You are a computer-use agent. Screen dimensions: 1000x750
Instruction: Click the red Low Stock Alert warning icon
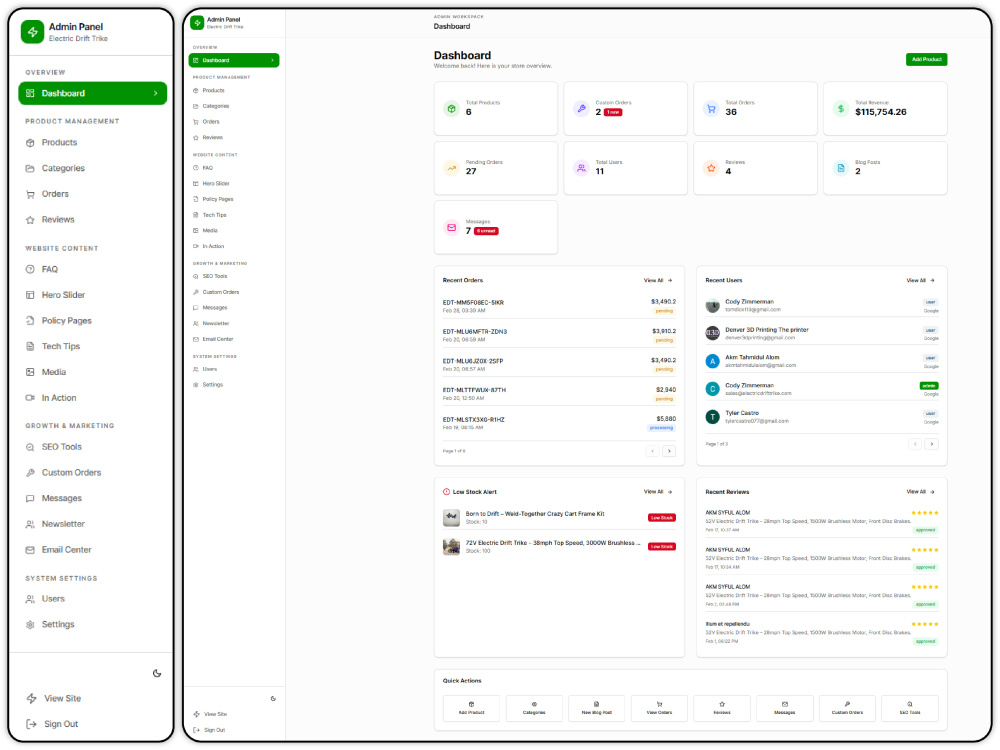coord(446,492)
